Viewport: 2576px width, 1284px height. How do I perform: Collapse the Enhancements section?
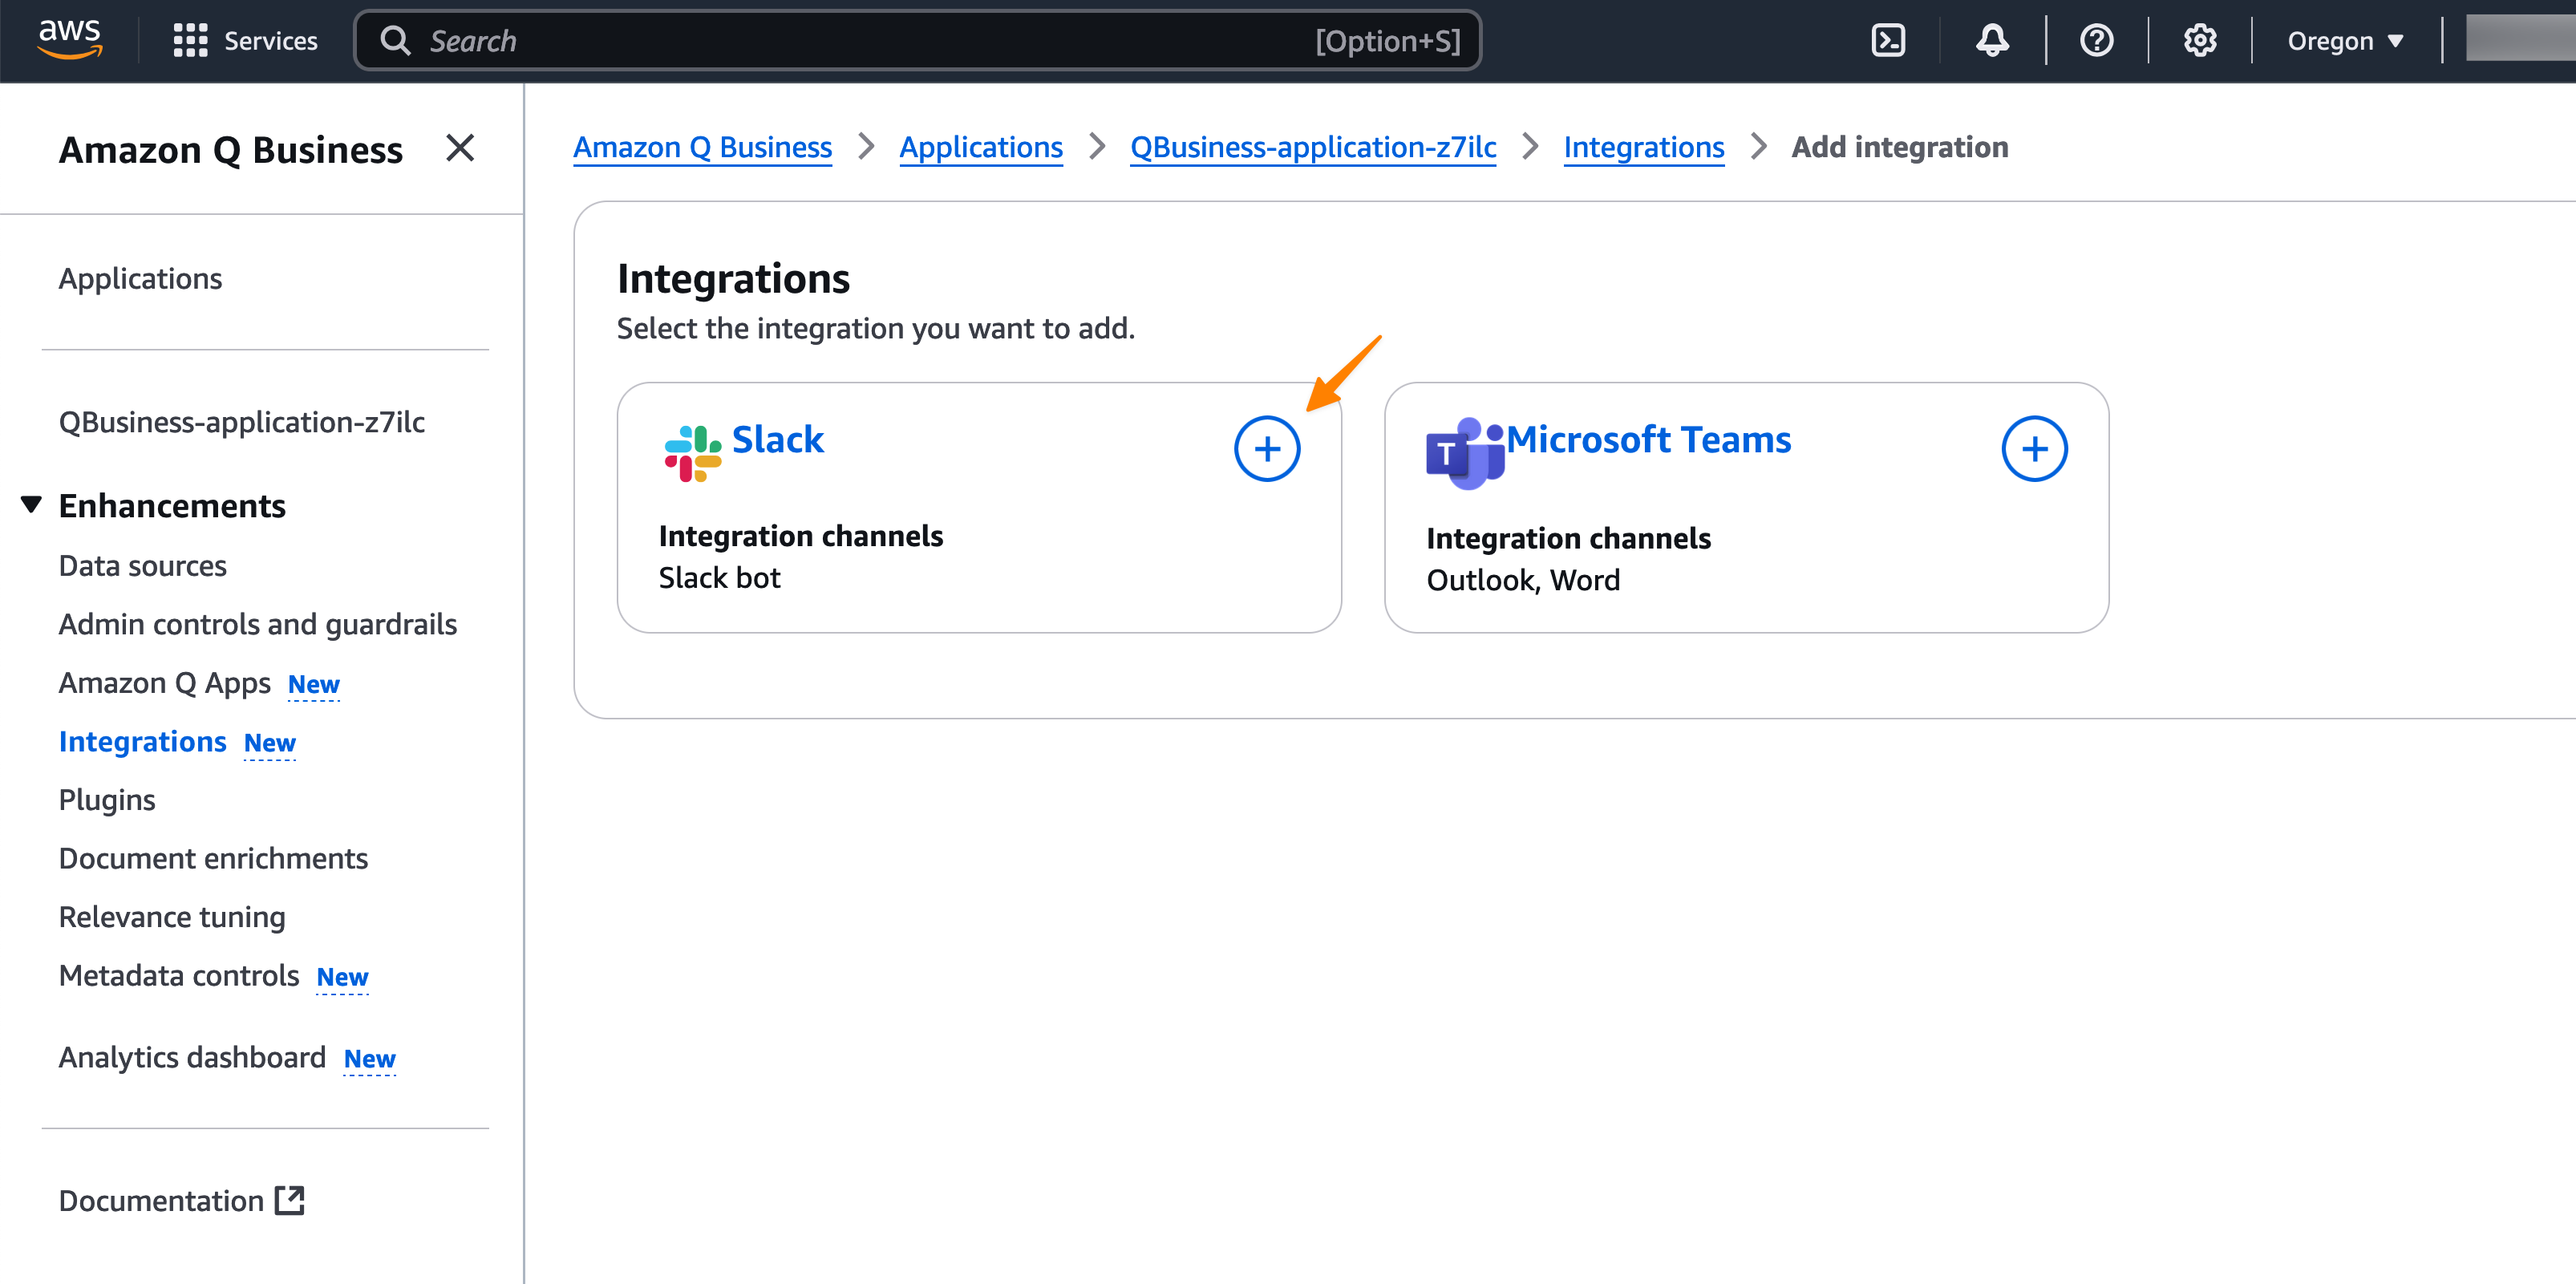point(31,505)
